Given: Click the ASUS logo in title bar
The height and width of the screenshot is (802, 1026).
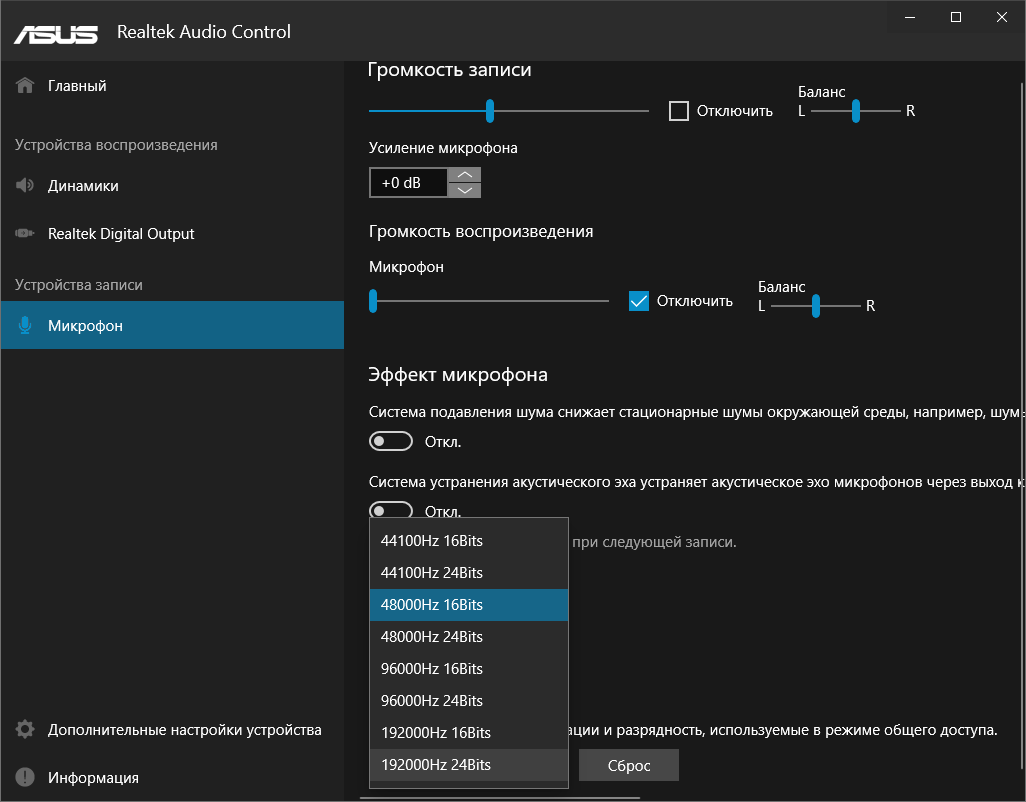Looking at the screenshot, I should point(56,33).
